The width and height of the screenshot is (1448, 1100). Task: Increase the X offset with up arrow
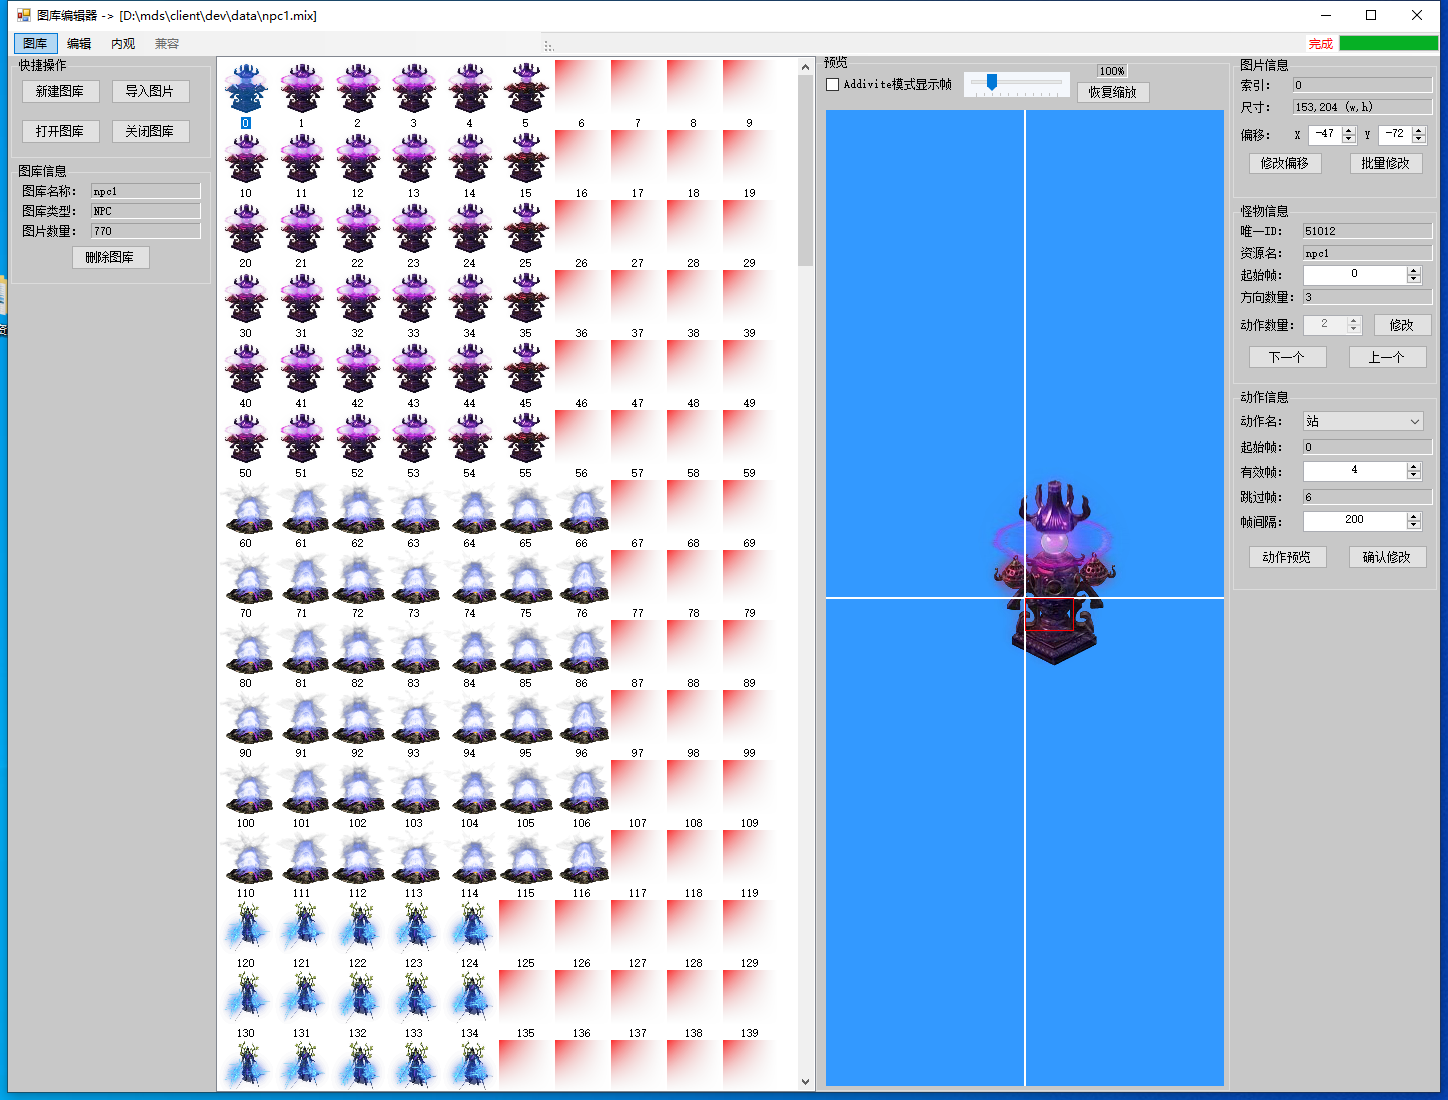[1349, 130]
